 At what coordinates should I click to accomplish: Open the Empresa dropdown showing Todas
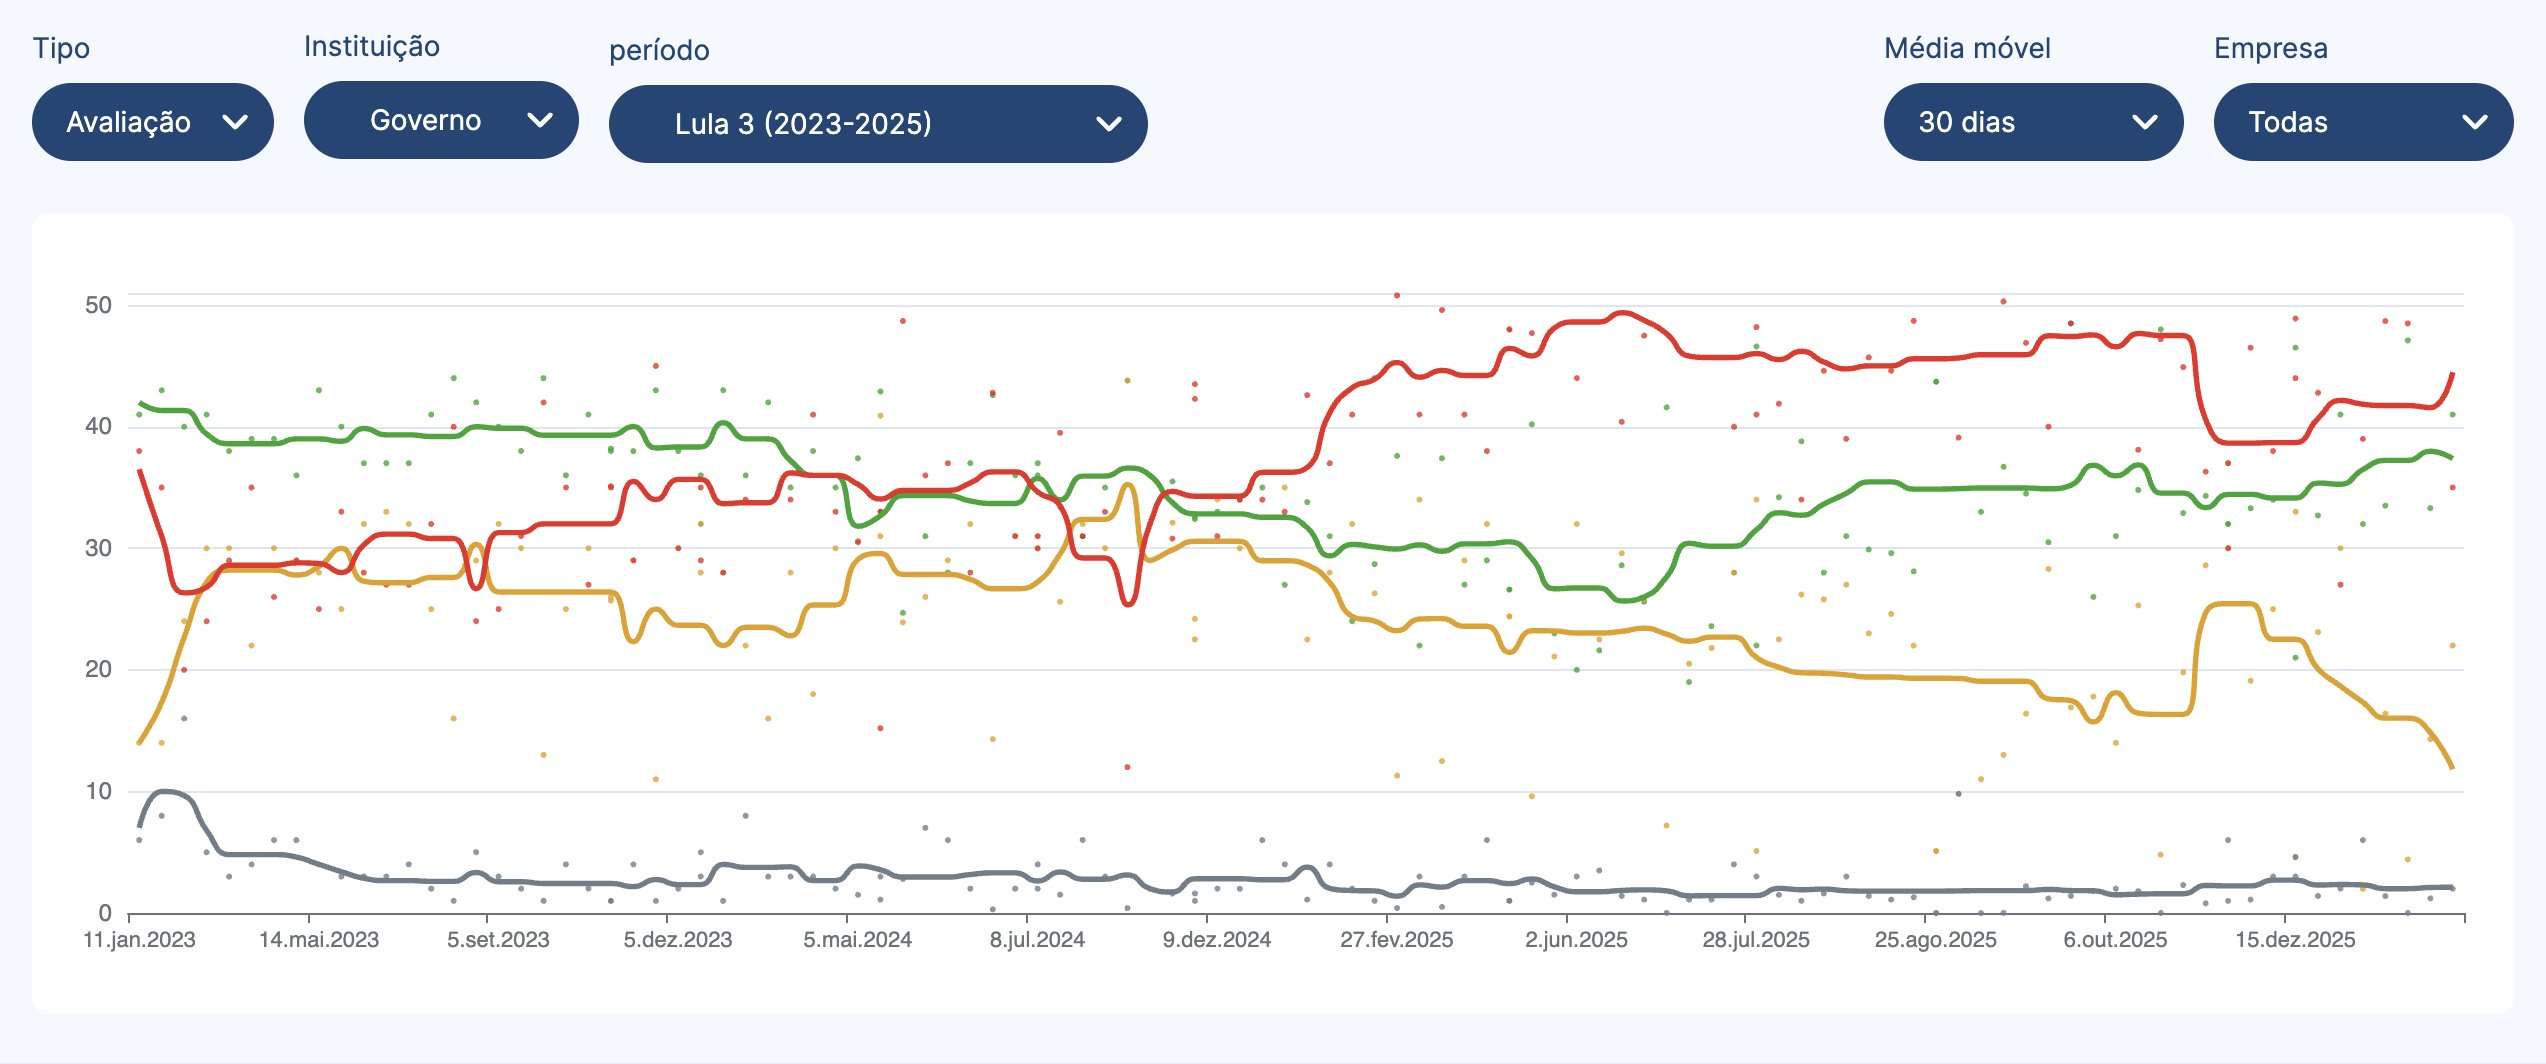2362,122
